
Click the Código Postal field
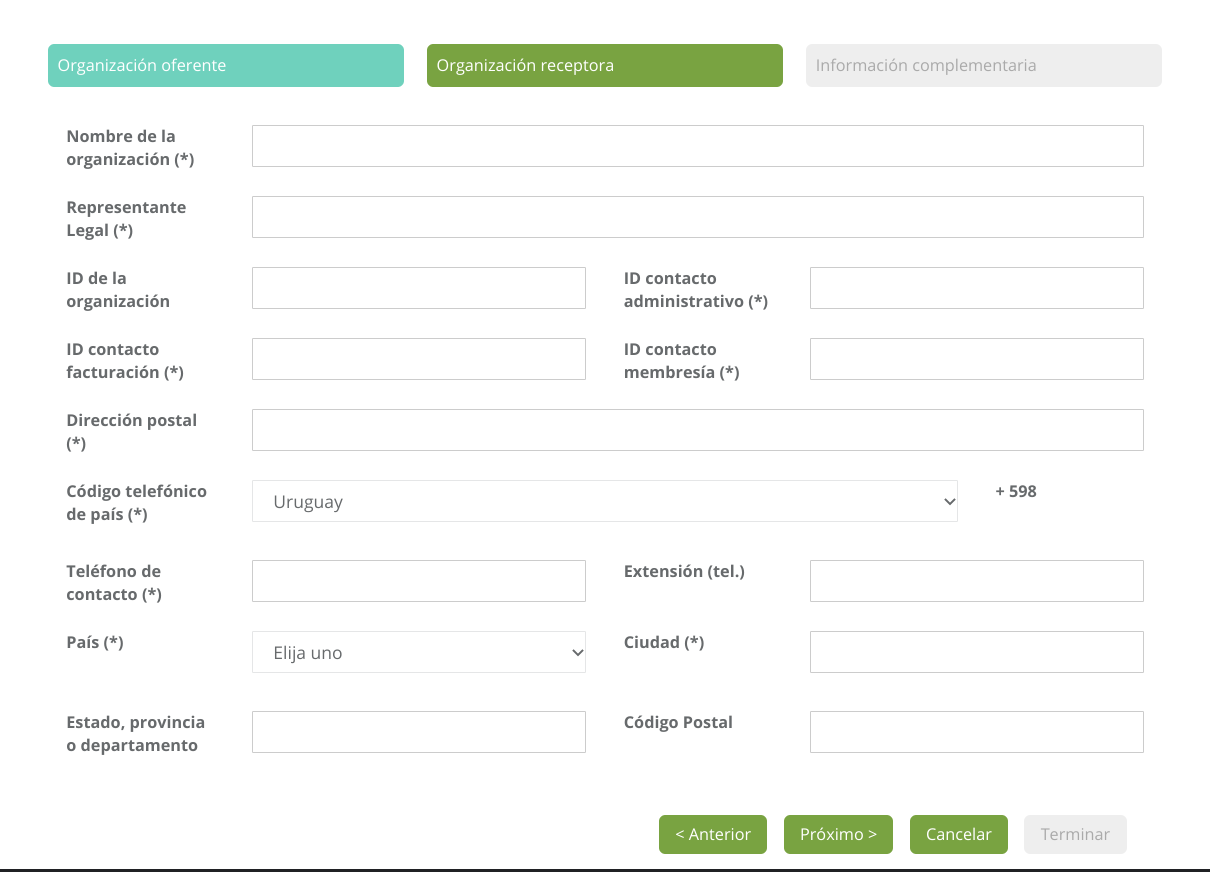(x=976, y=732)
